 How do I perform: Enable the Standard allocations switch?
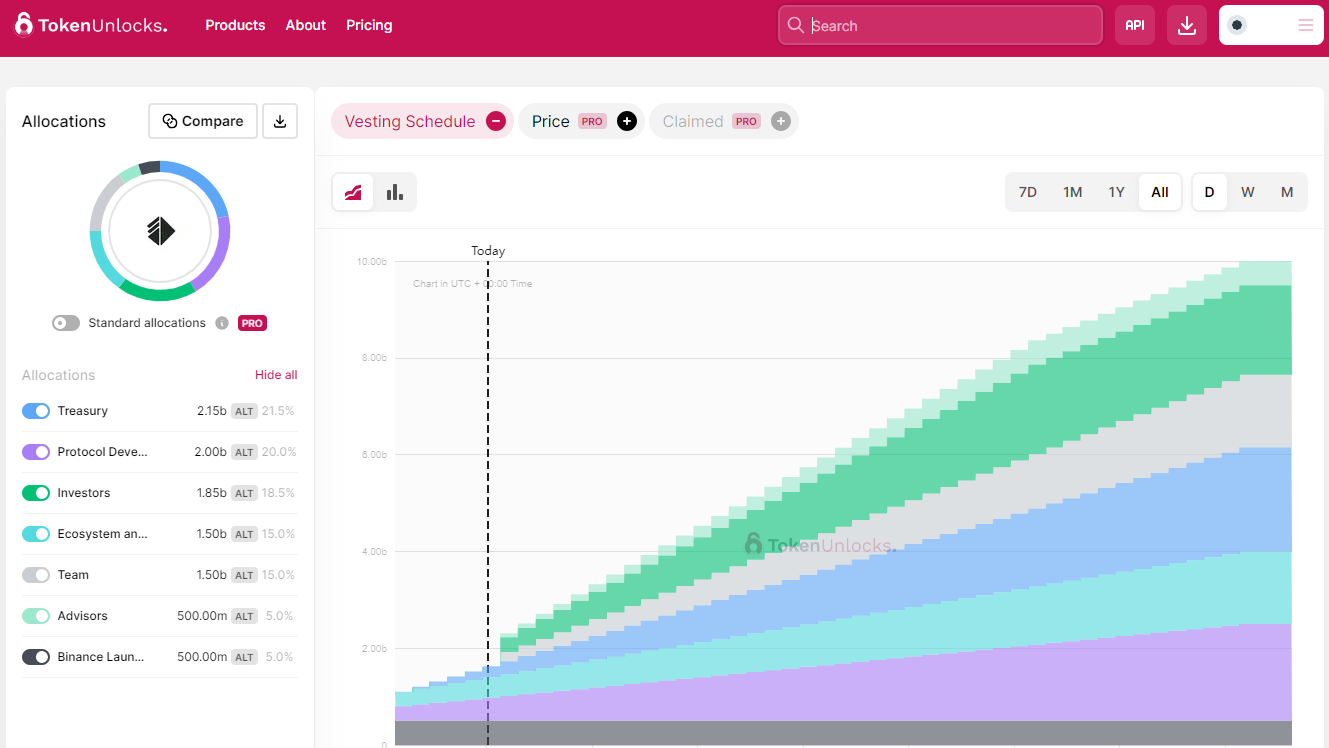66,323
